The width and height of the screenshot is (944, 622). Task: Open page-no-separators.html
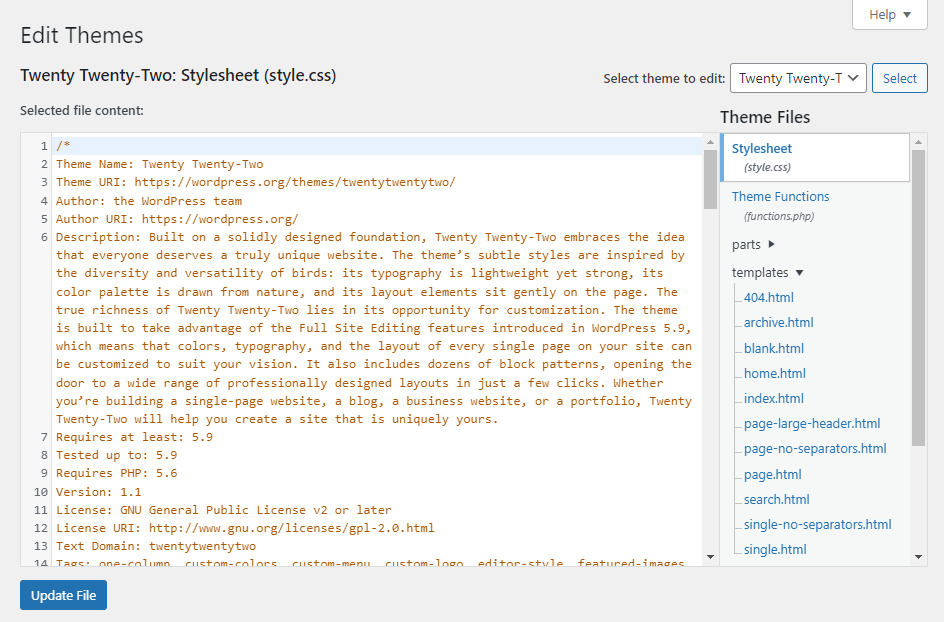click(815, 448)
